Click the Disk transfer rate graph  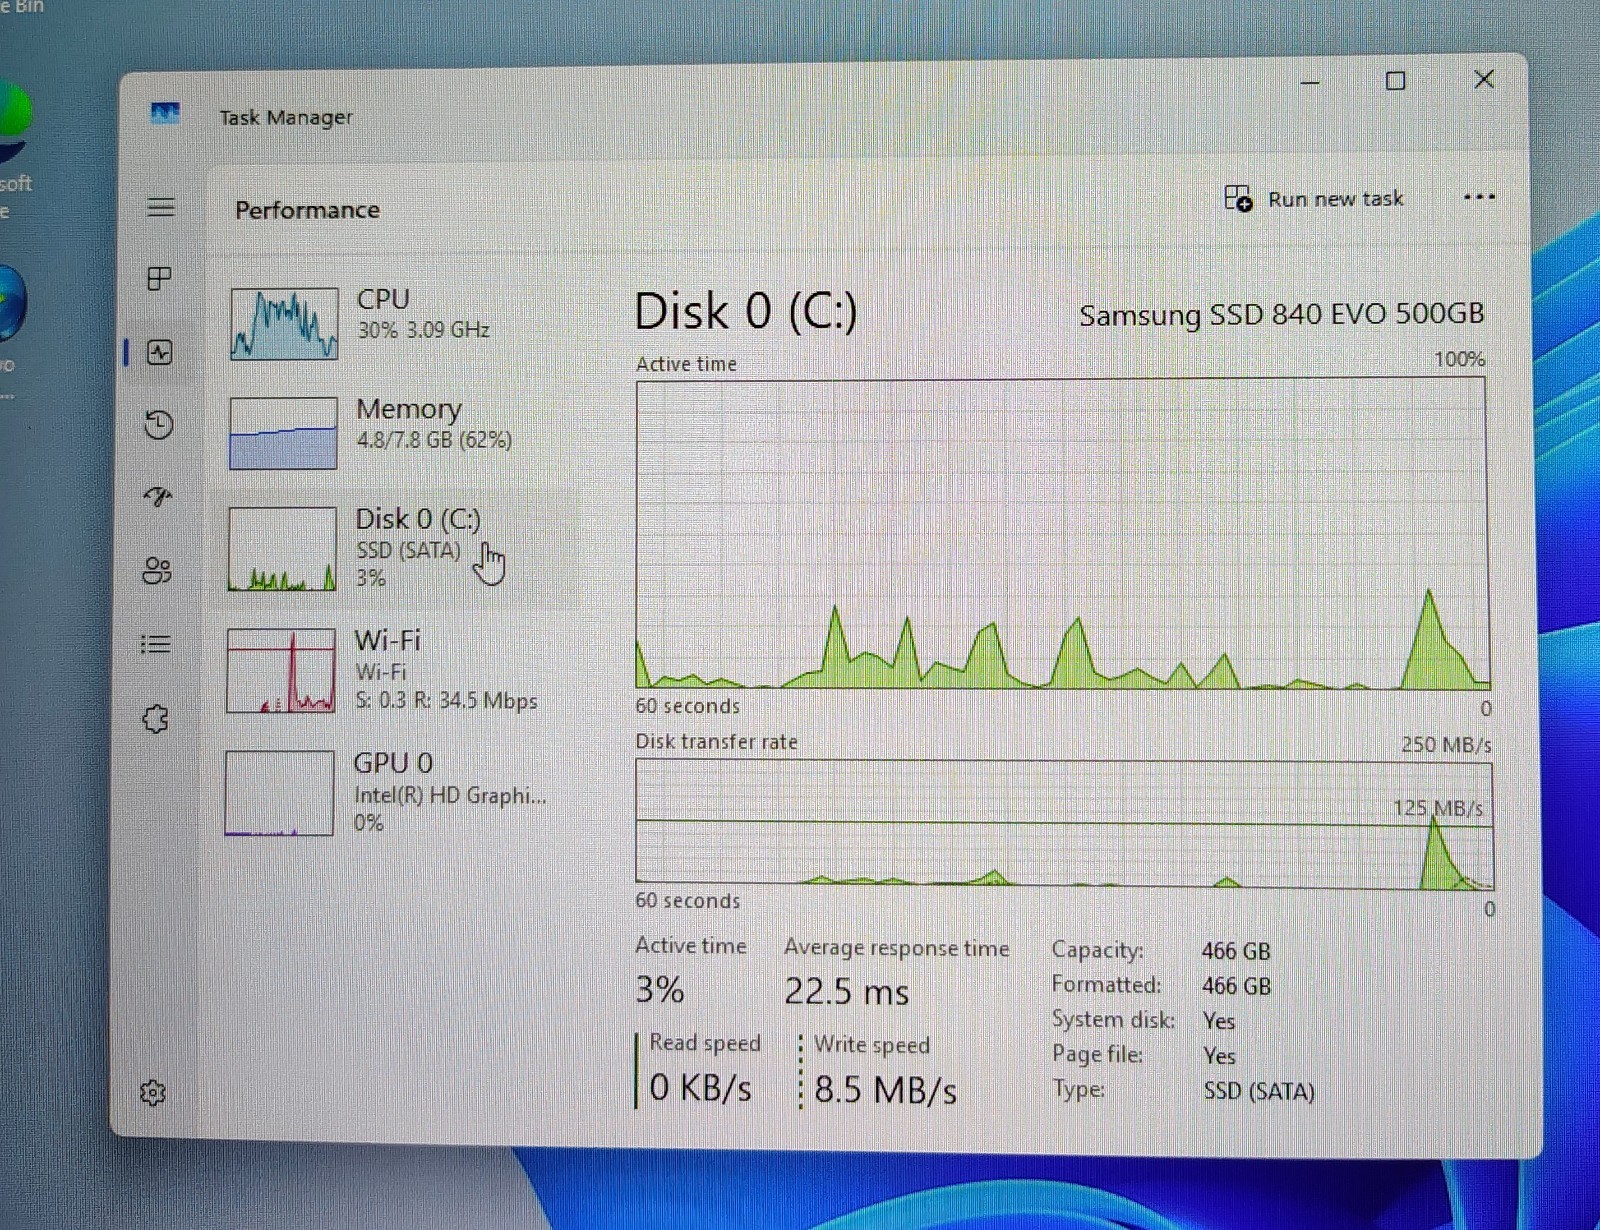[1064, 824]
